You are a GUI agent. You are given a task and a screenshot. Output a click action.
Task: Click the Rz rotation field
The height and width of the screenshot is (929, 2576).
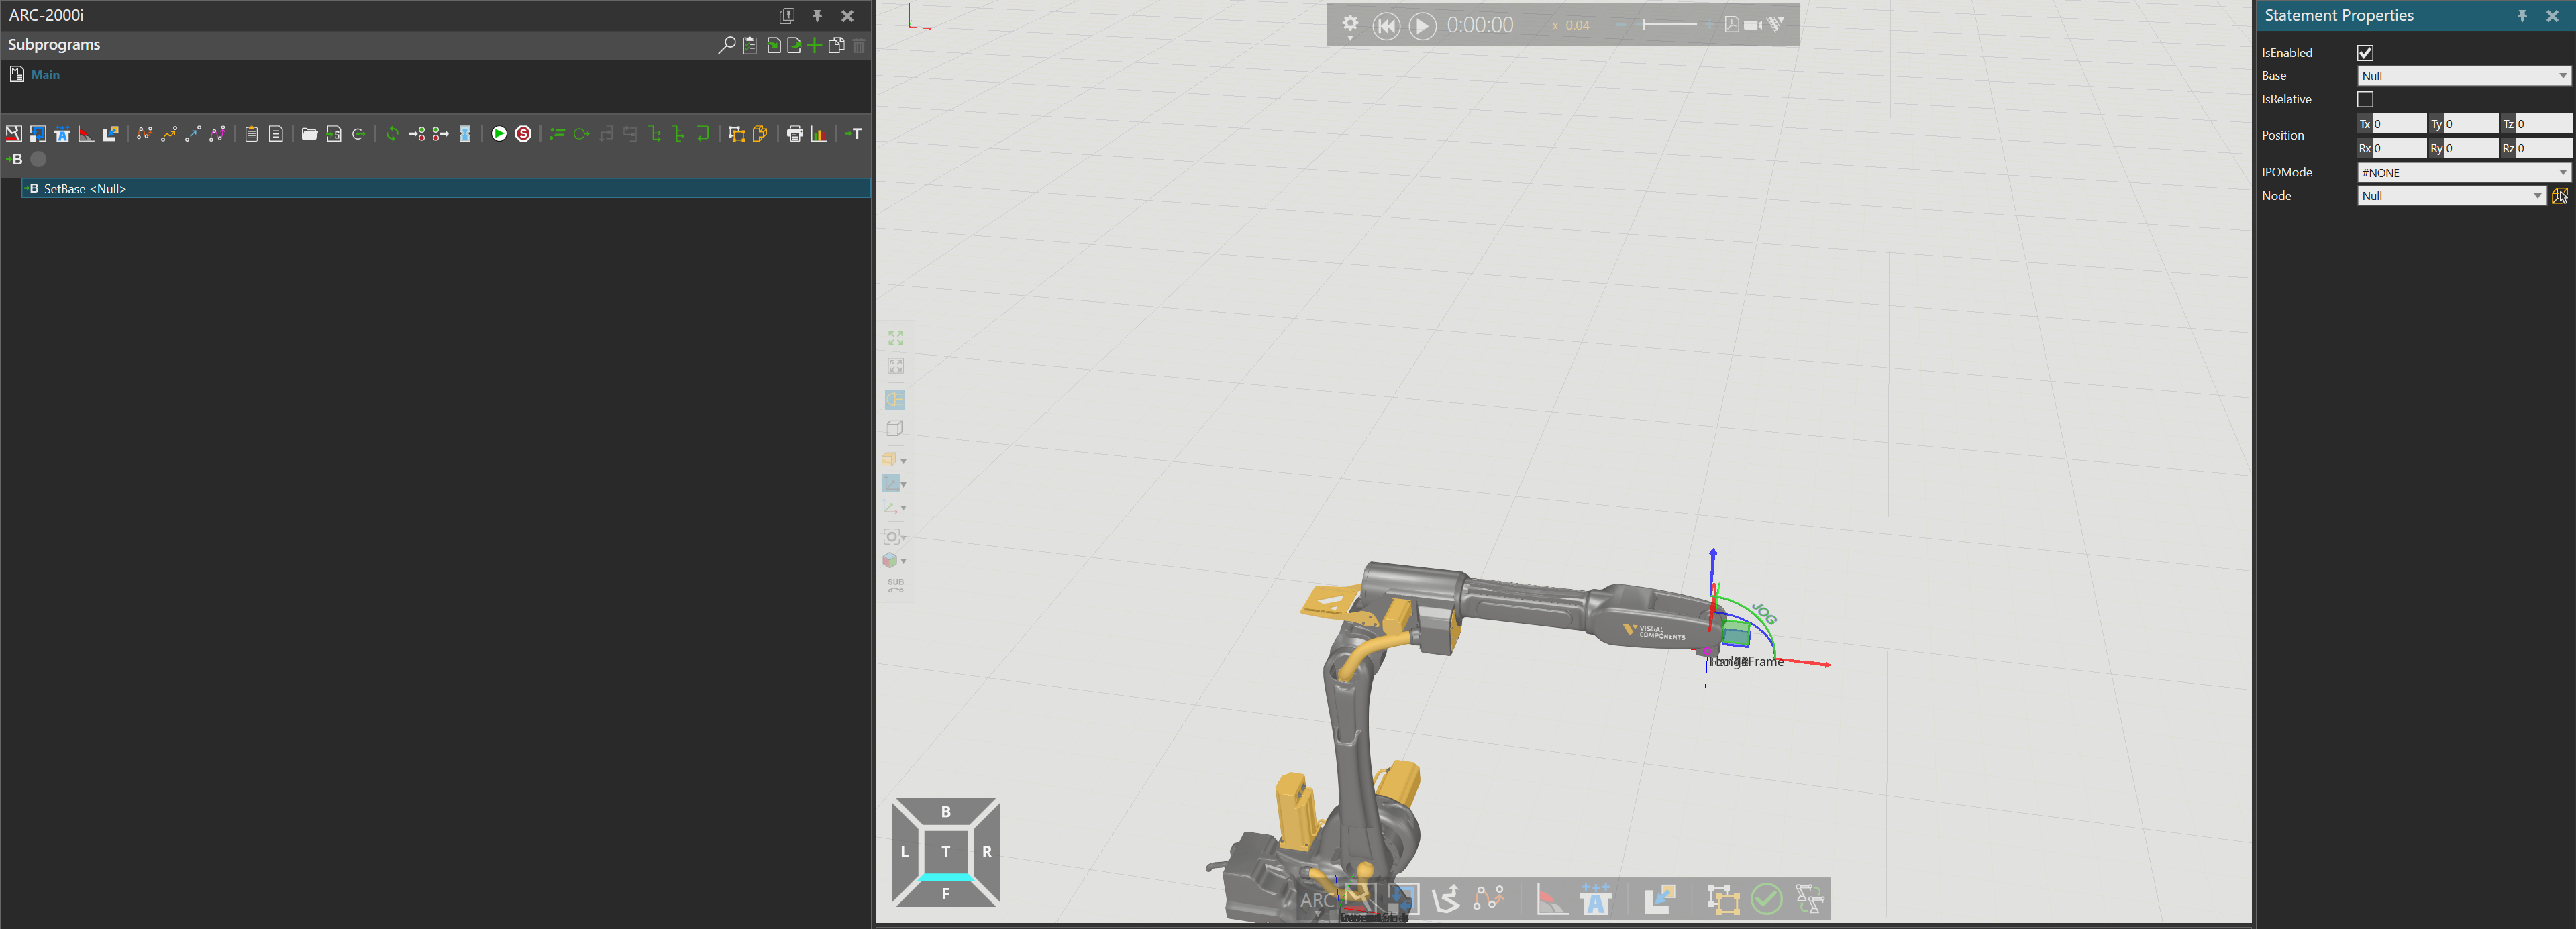[2543, 148]
